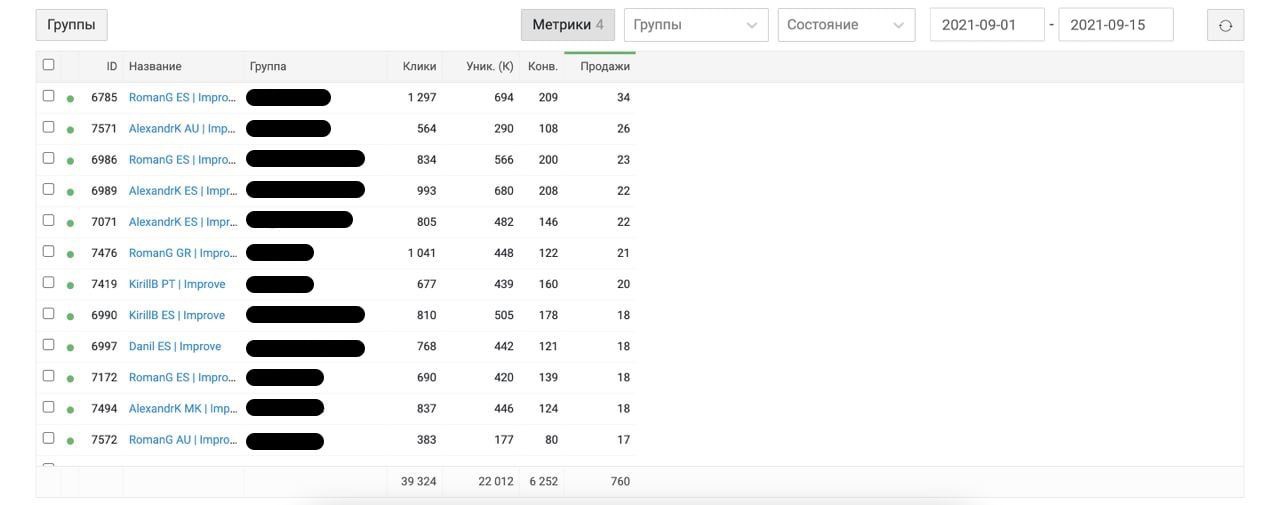Click green status dot for campaign 7476

(x=70, y=254)
